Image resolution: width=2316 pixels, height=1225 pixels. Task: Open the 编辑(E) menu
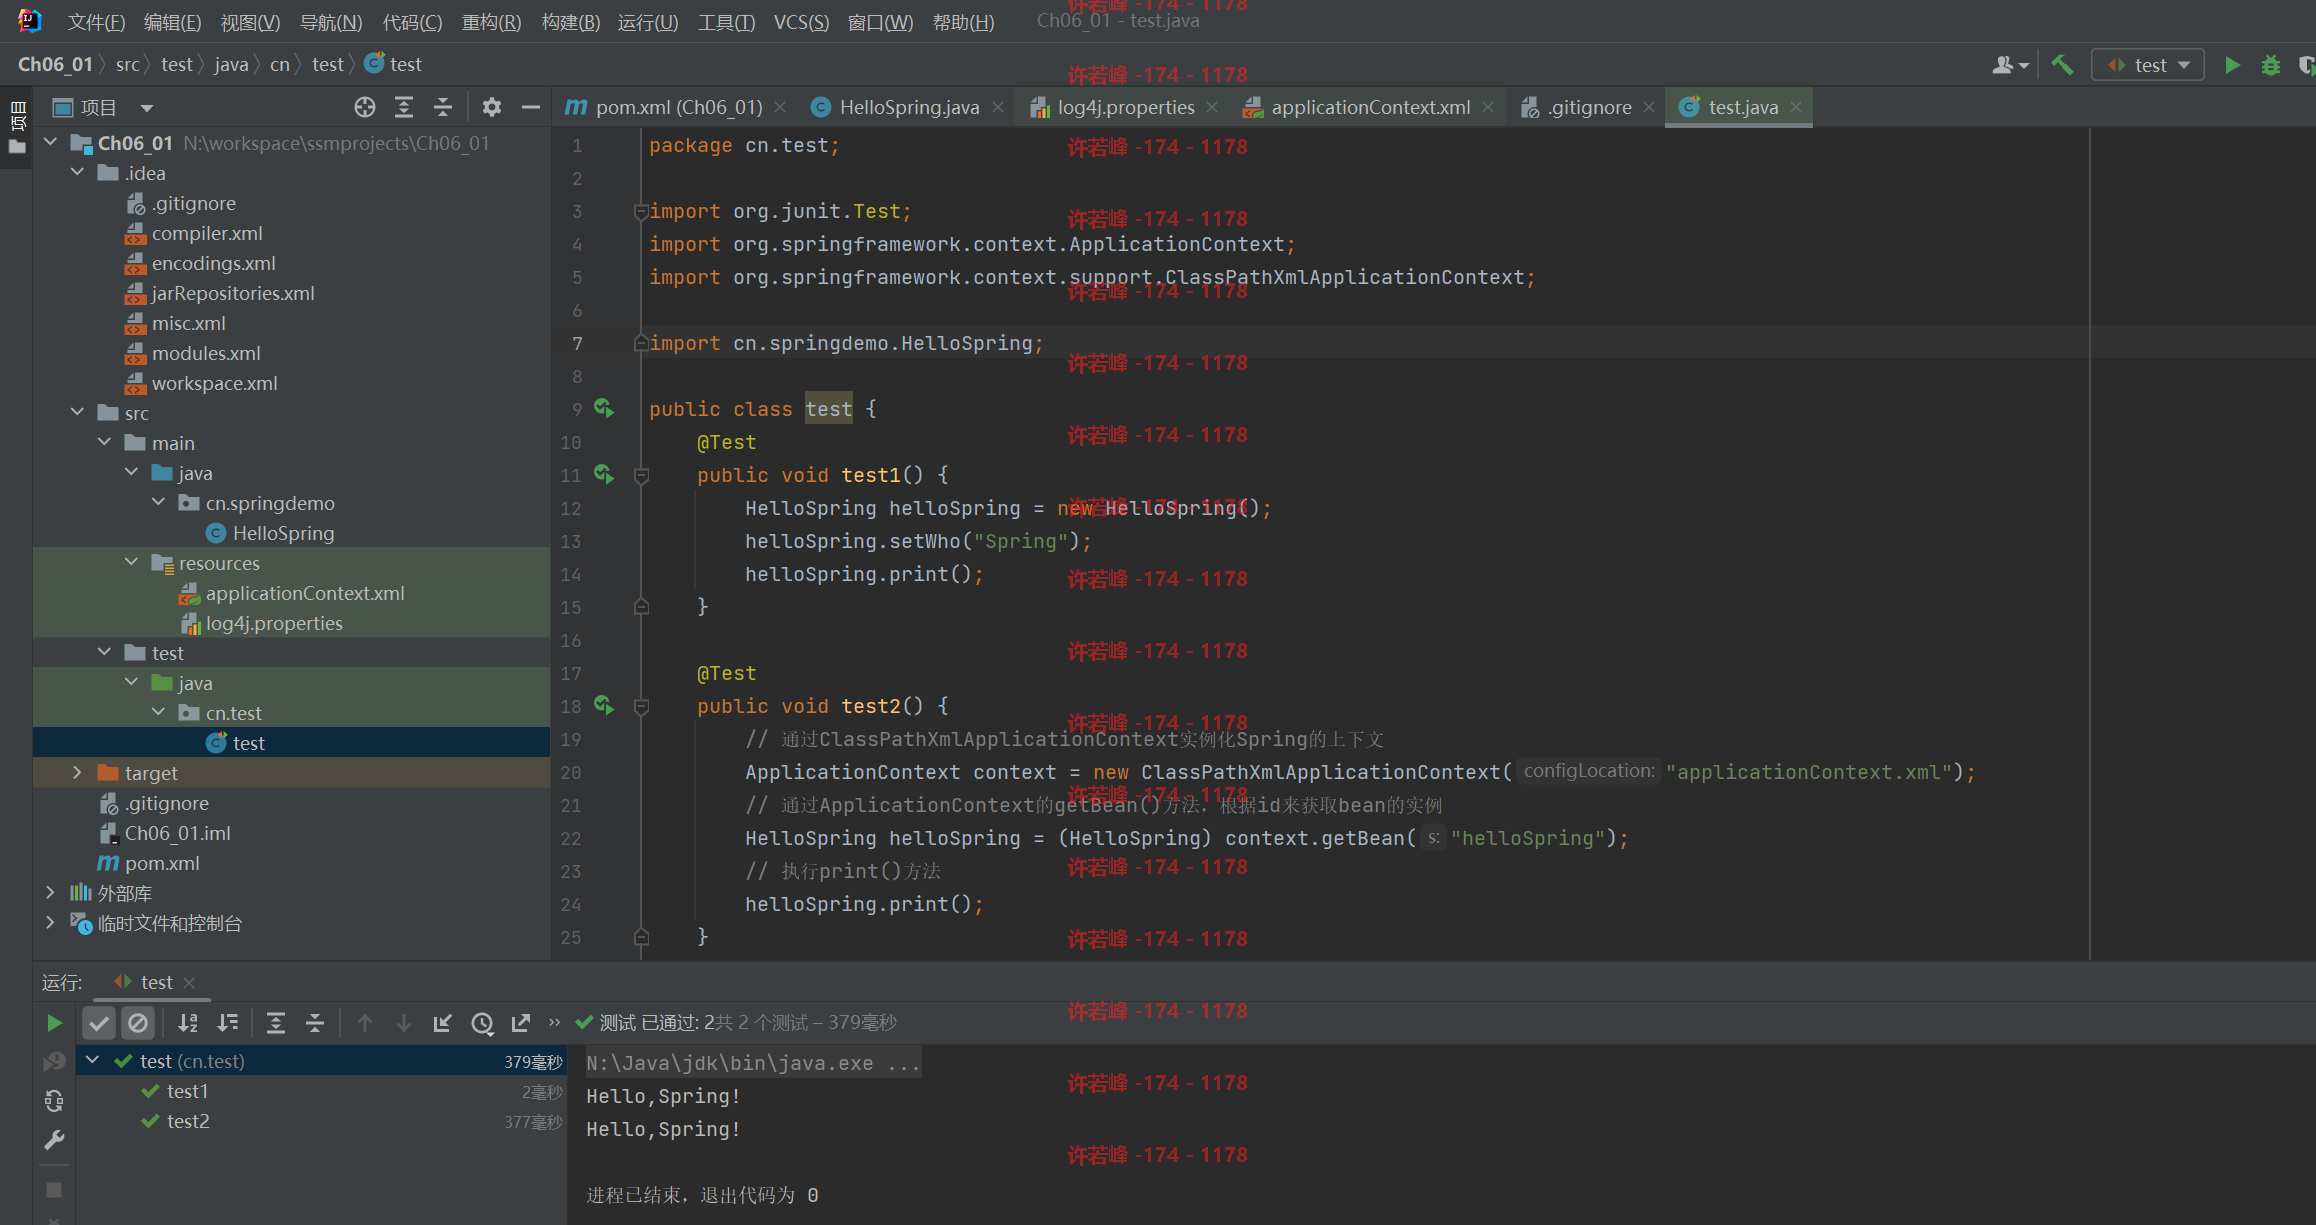[x=172, y=22]
